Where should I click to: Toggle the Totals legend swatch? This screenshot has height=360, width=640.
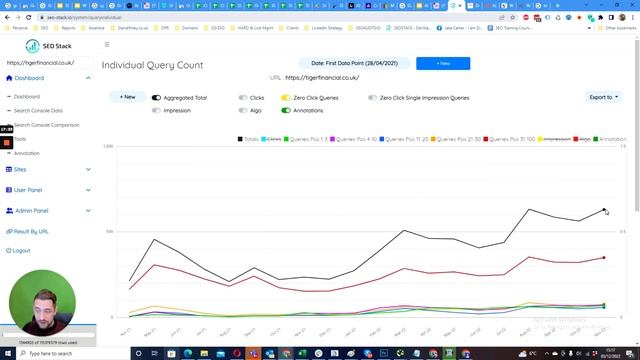tap(240, 139)
